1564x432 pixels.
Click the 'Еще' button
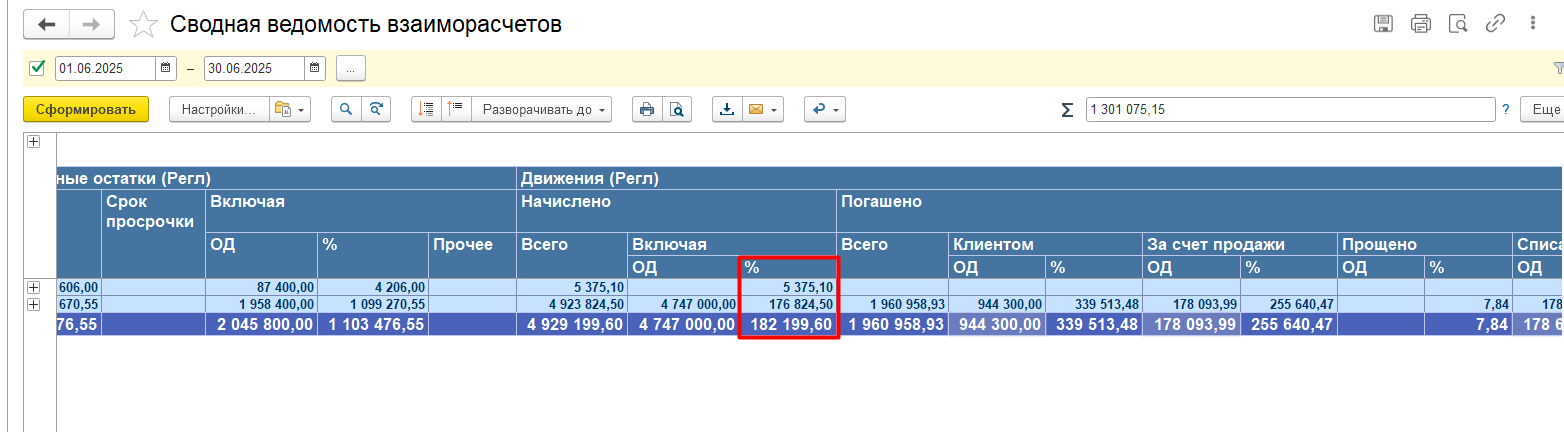1541,109
